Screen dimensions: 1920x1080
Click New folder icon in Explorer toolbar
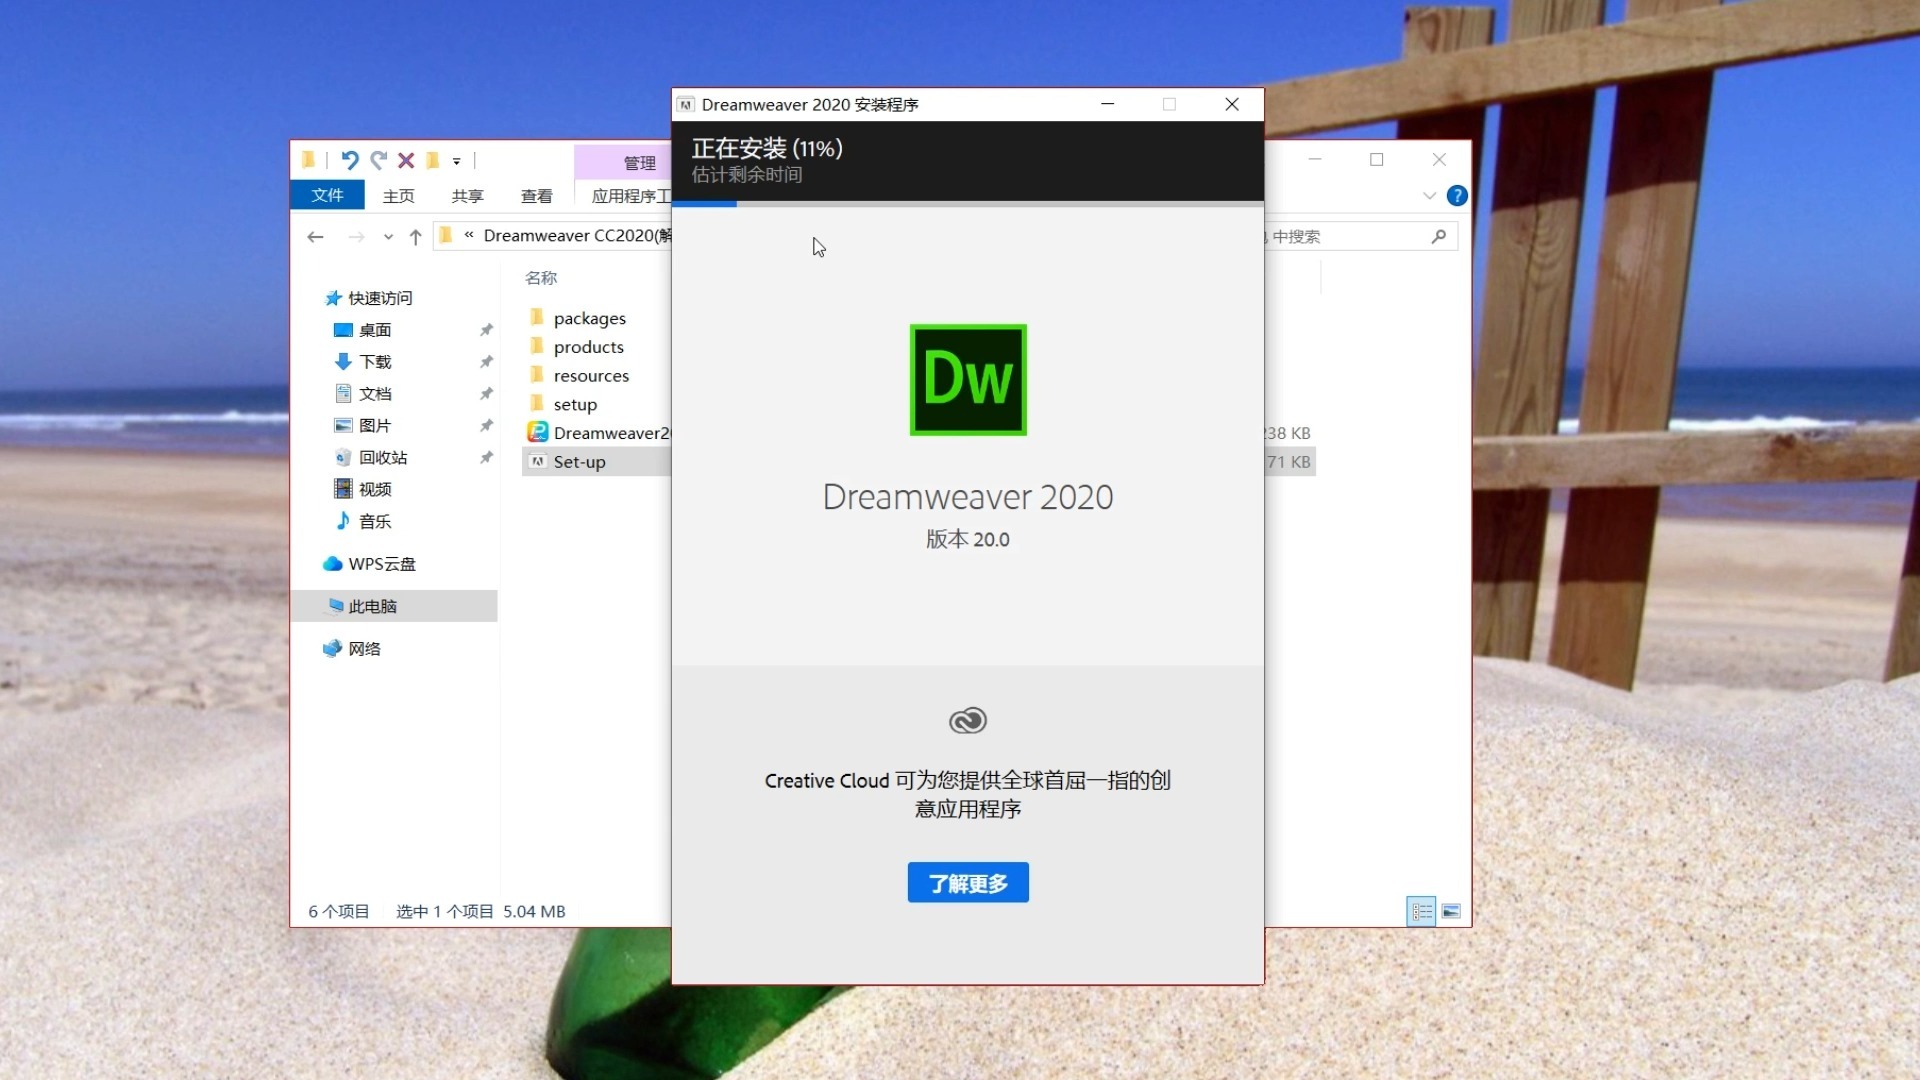pos(433,160)
